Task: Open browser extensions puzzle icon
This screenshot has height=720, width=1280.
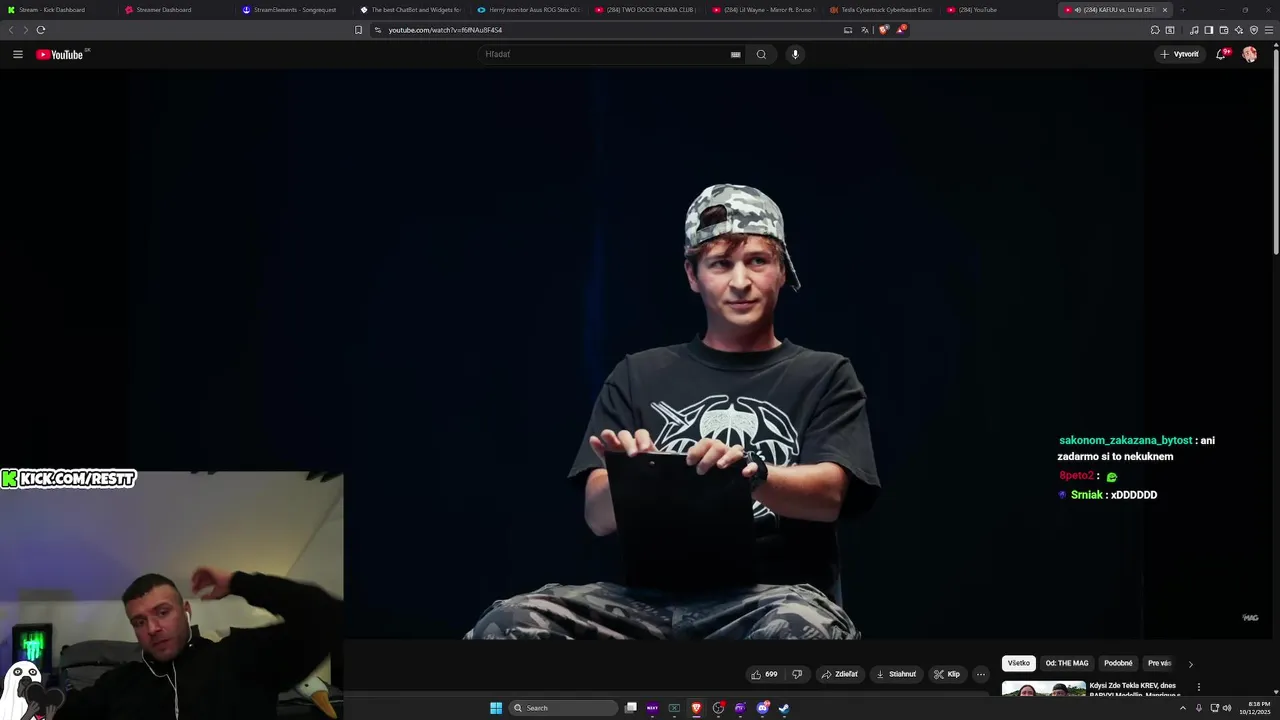Action: point(1155,30)
